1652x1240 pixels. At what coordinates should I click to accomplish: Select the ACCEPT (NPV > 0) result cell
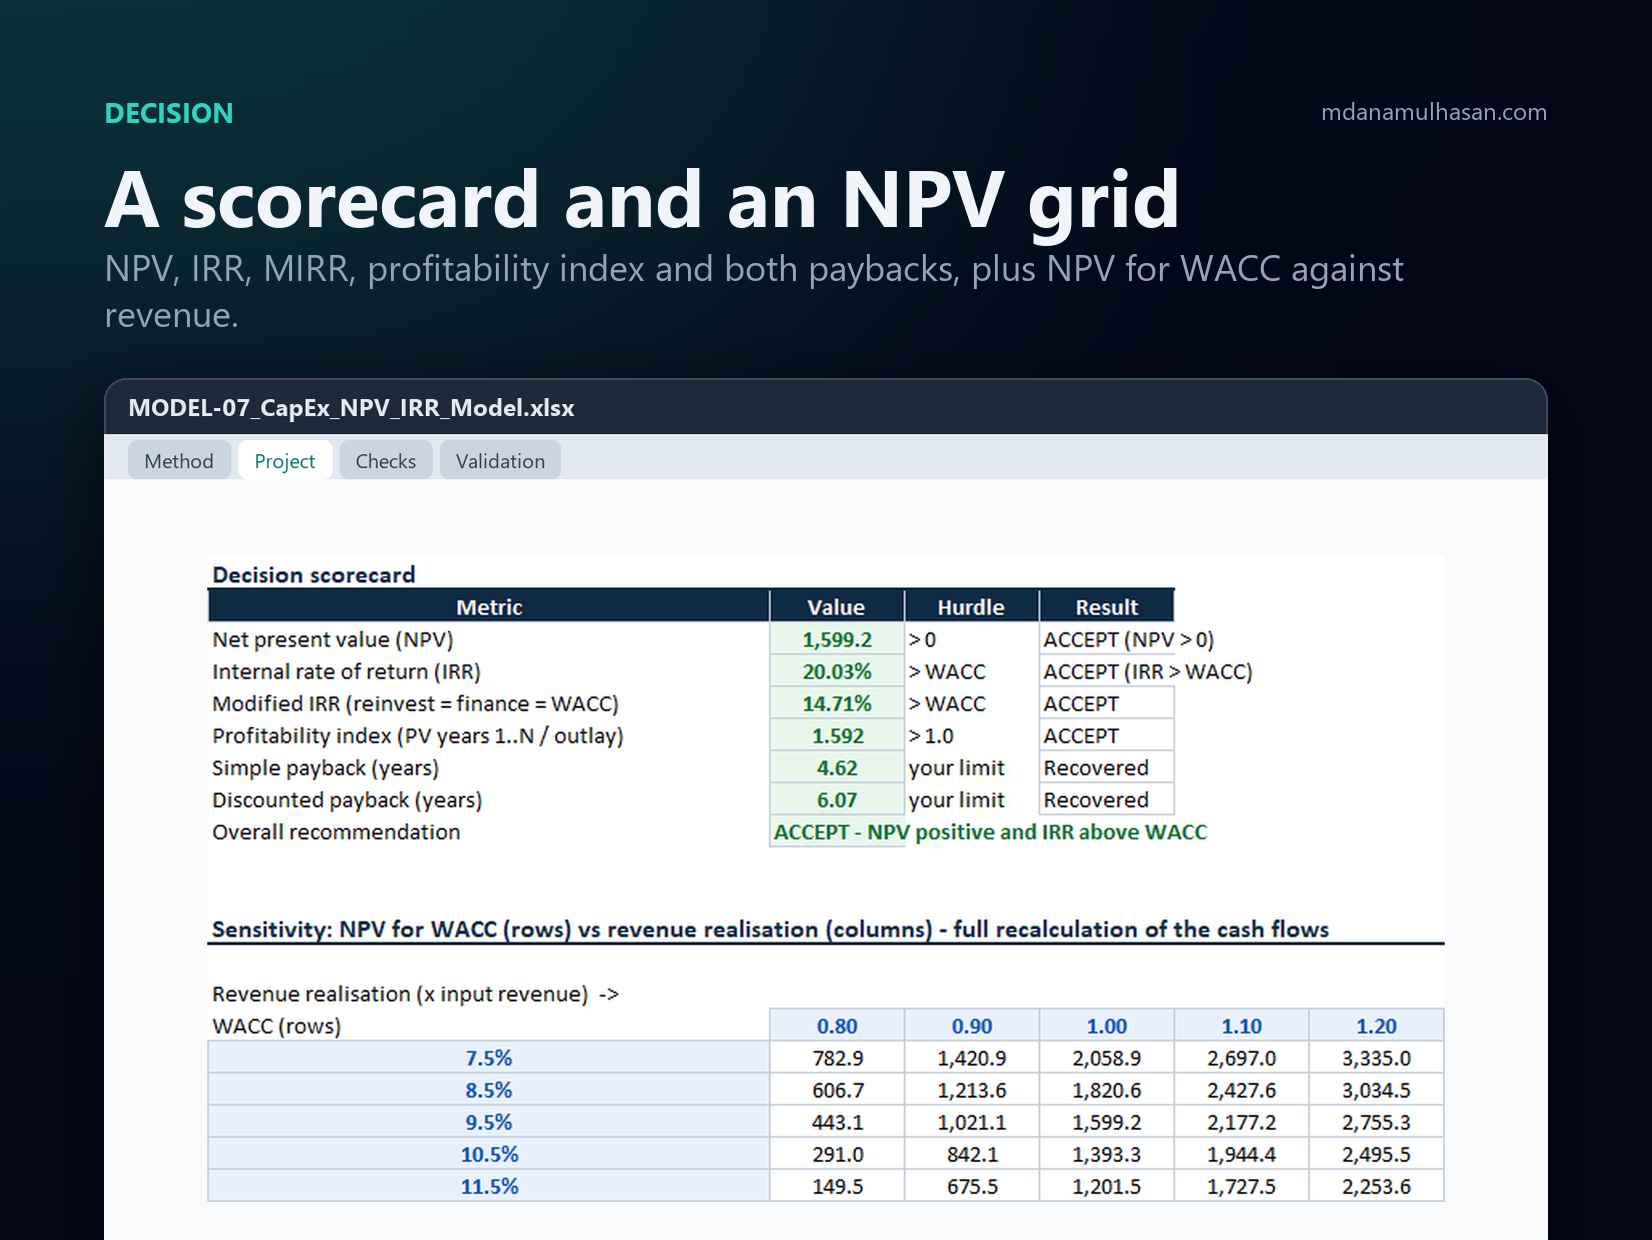click(x=1128, y=640)
